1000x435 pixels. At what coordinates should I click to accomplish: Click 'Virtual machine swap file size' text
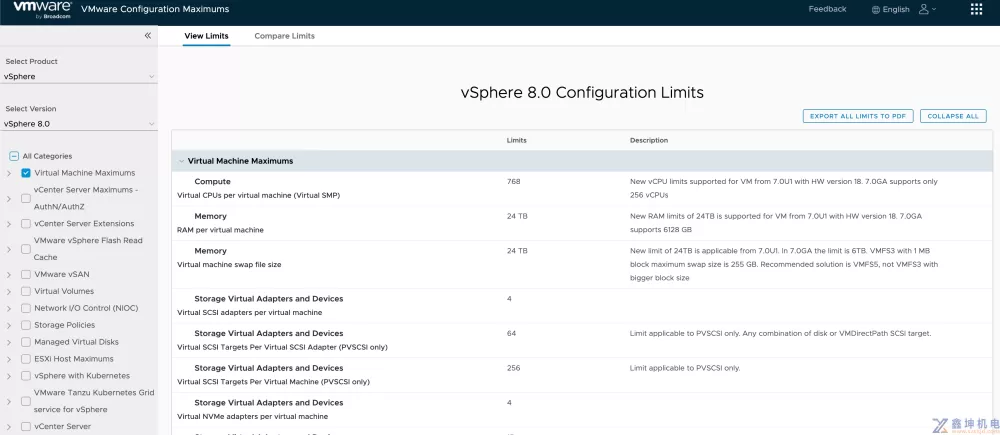click(x=228, y=264)
